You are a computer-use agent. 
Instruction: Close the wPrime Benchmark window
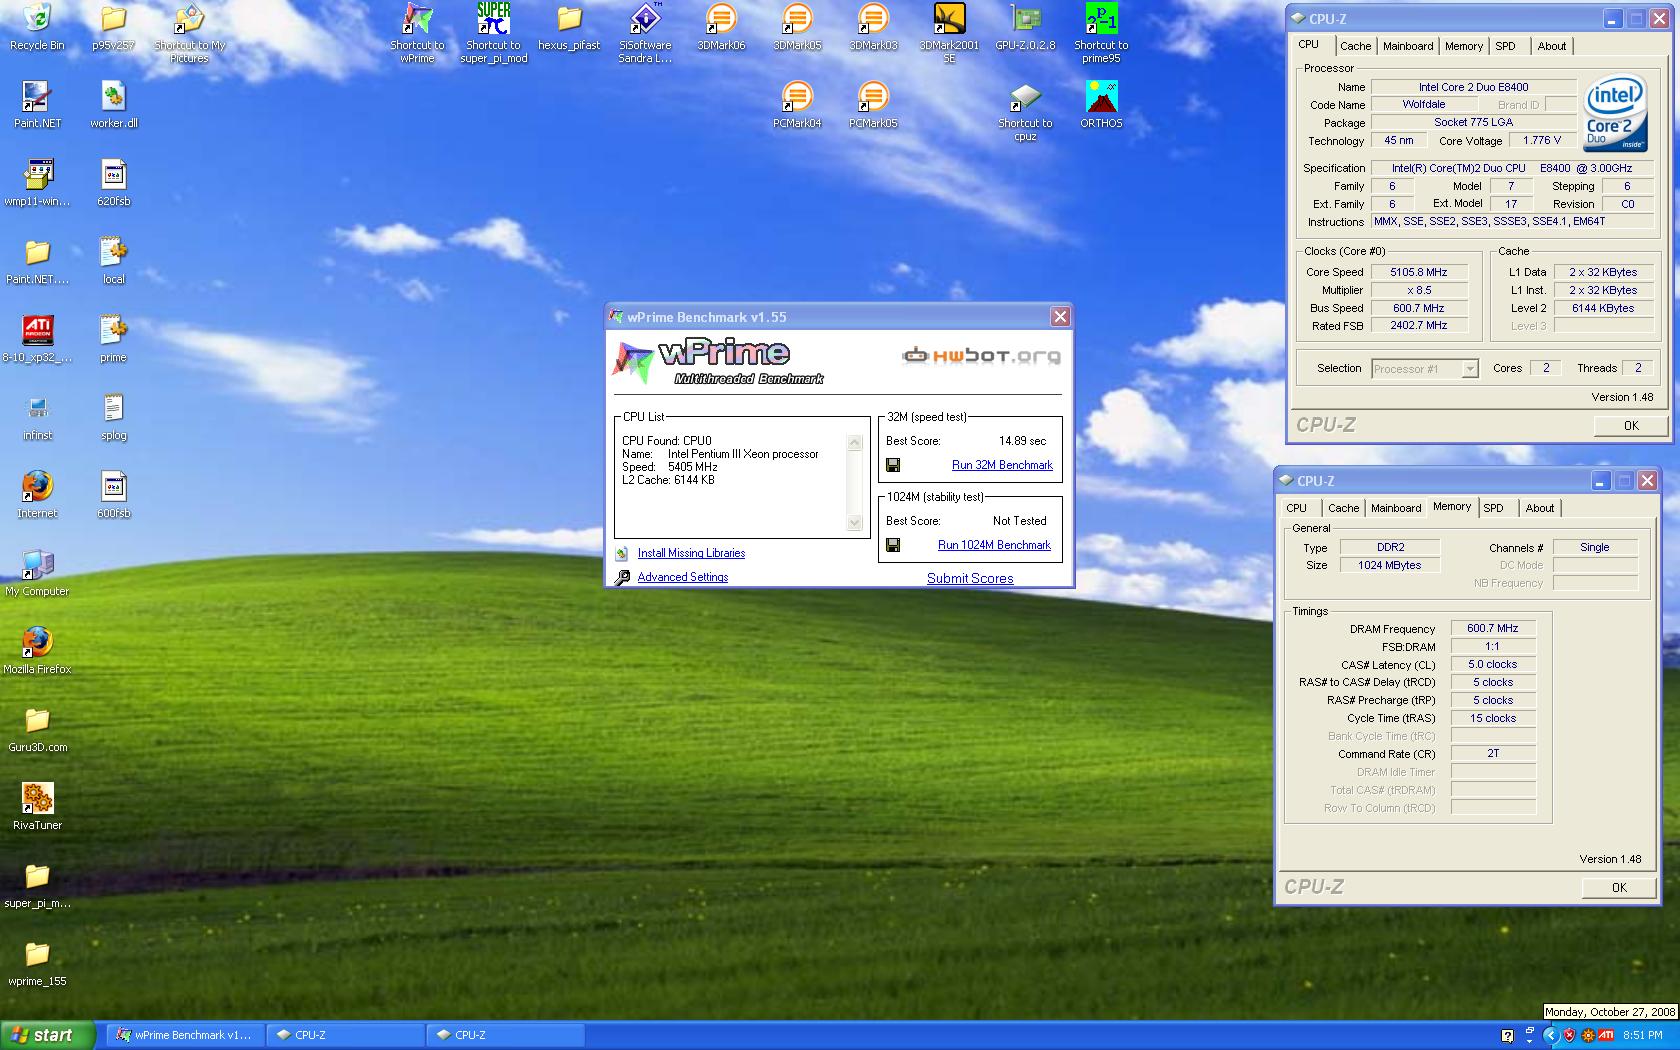pyautogui.click(x=1060, y=317)
